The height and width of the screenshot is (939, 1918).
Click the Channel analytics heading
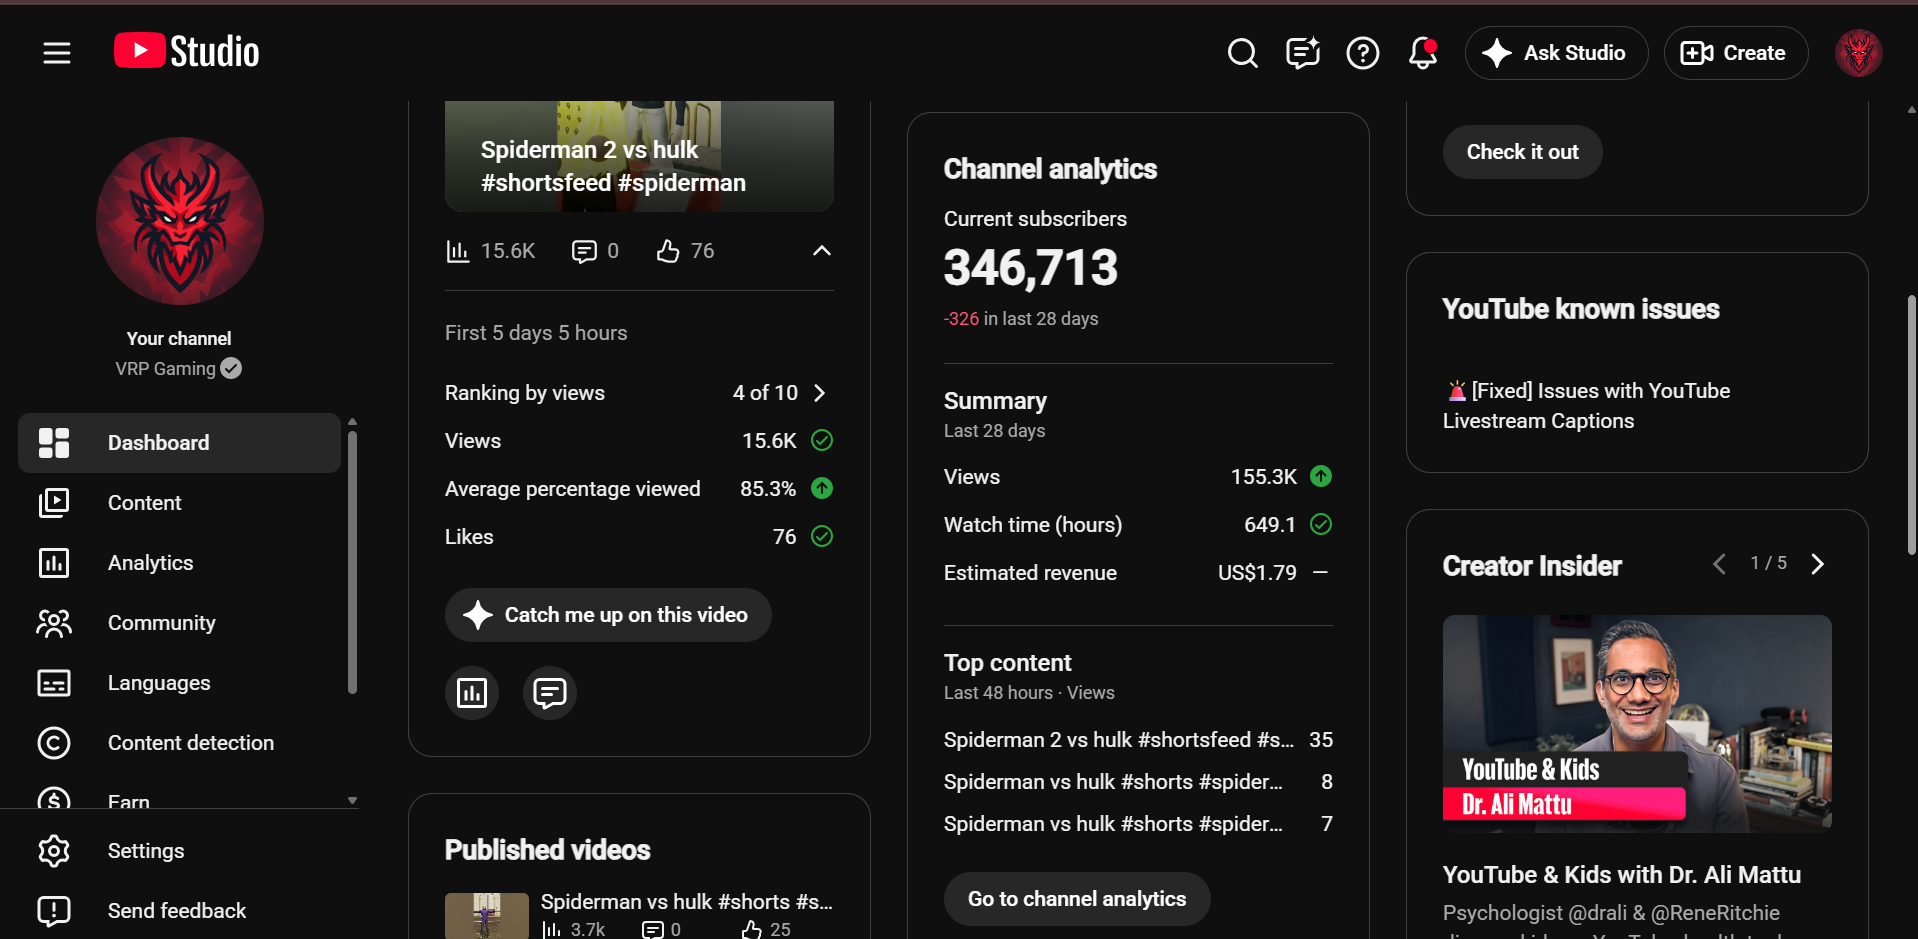1050,169
